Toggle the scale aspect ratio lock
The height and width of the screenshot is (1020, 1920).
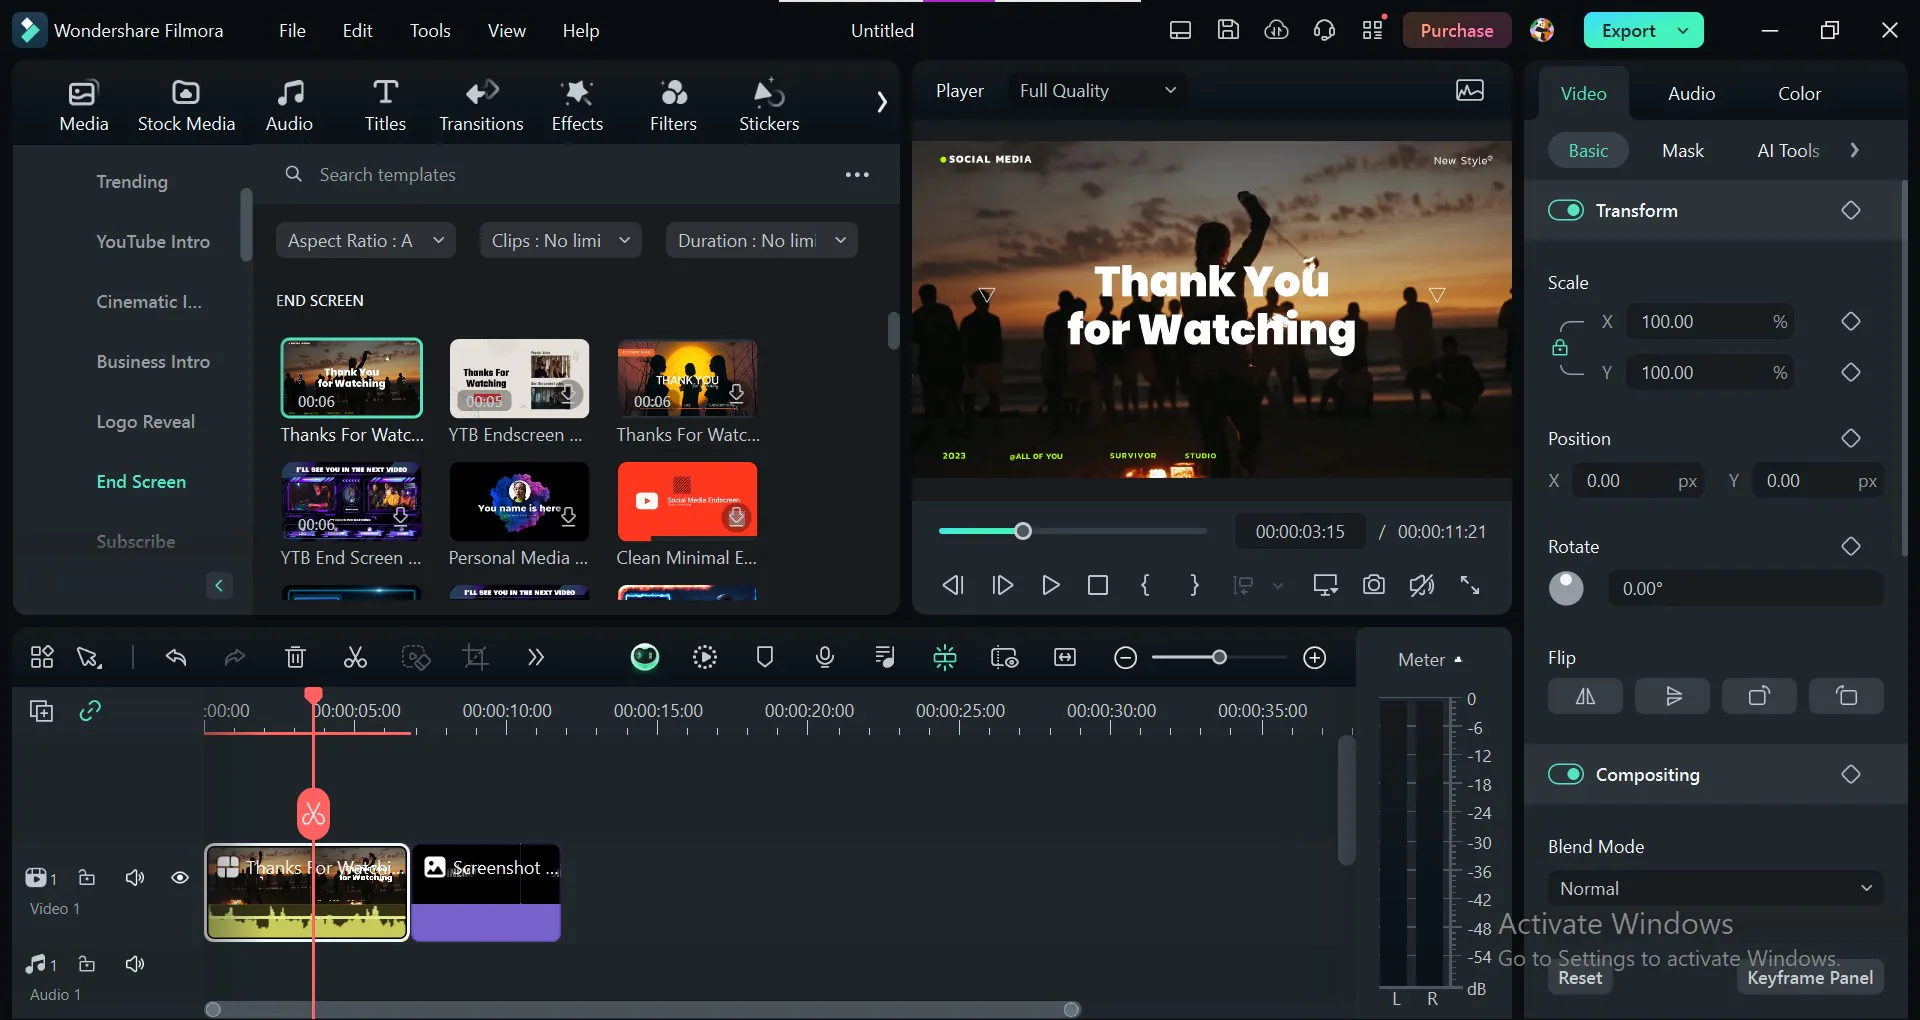[x=1559, y=347]
